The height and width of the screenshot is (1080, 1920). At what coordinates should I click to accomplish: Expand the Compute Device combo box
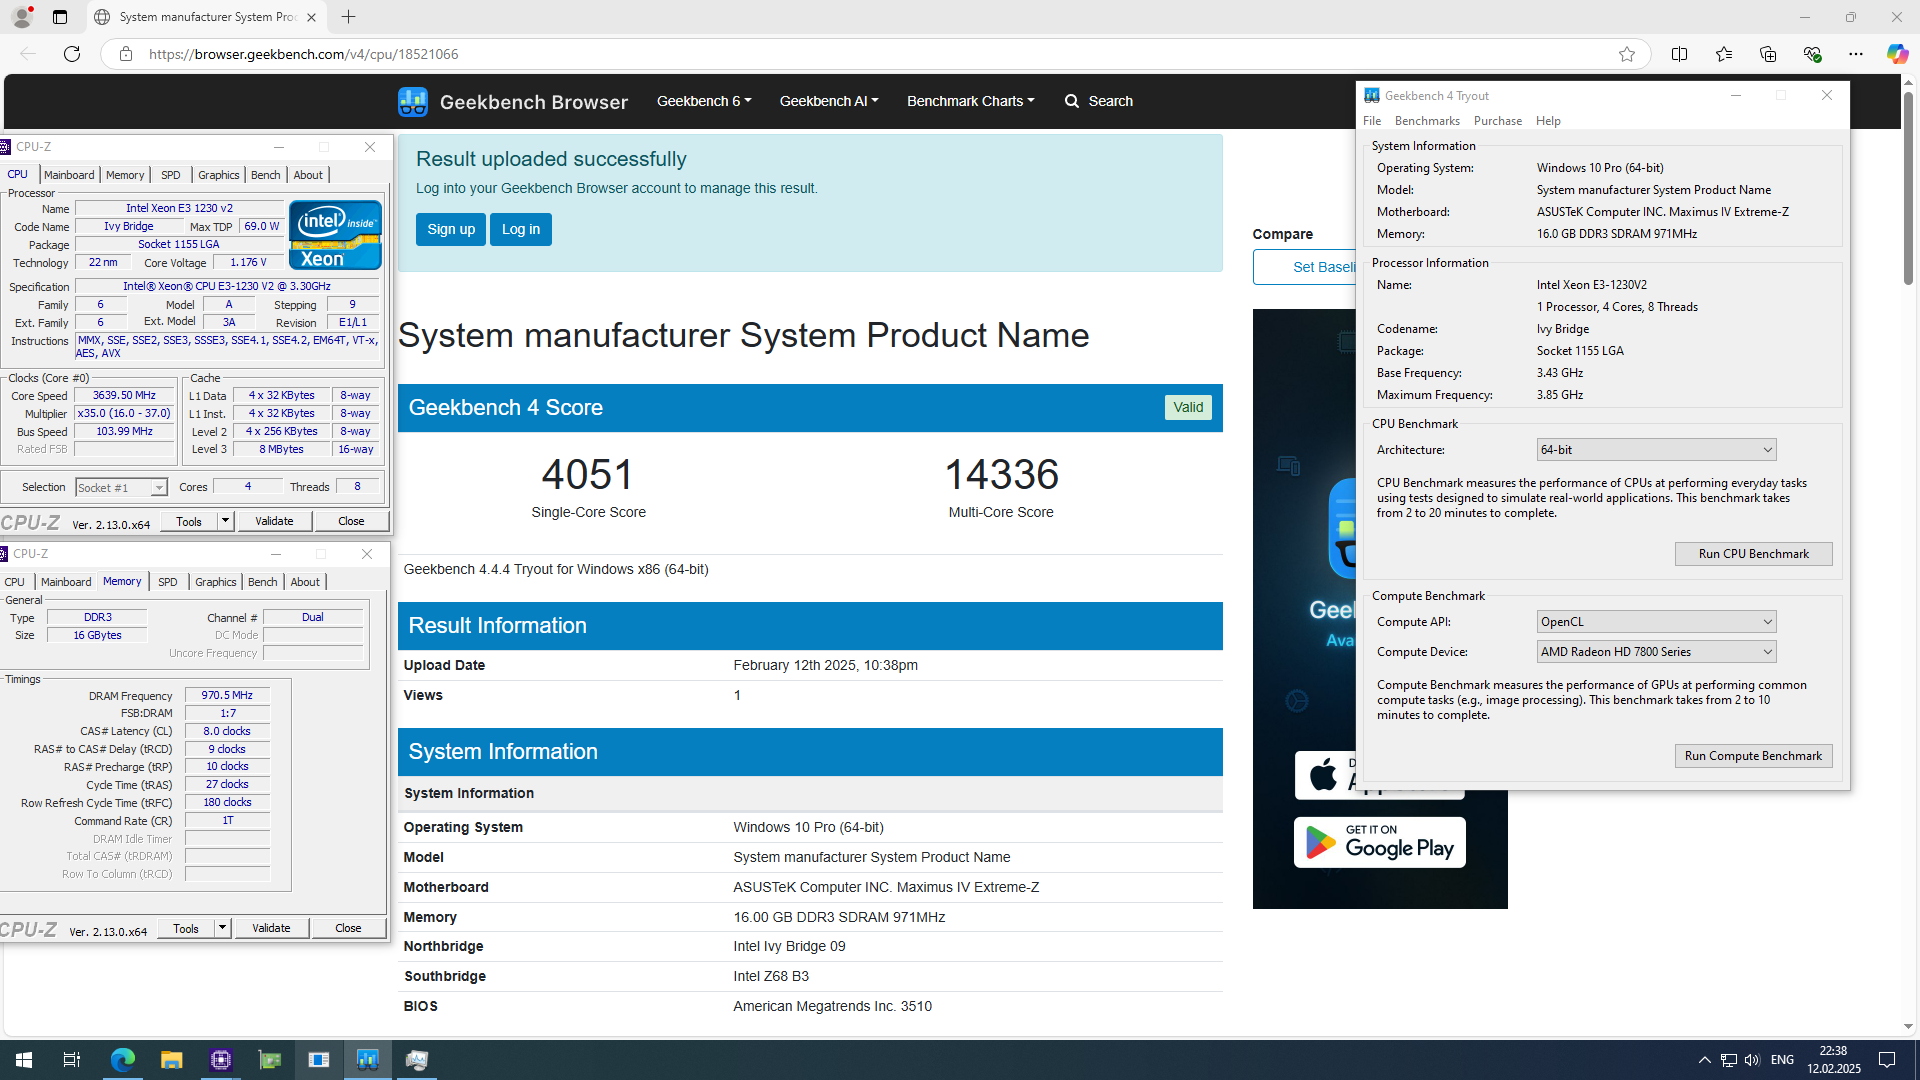pyautogui.click(x=1656, y=652)
